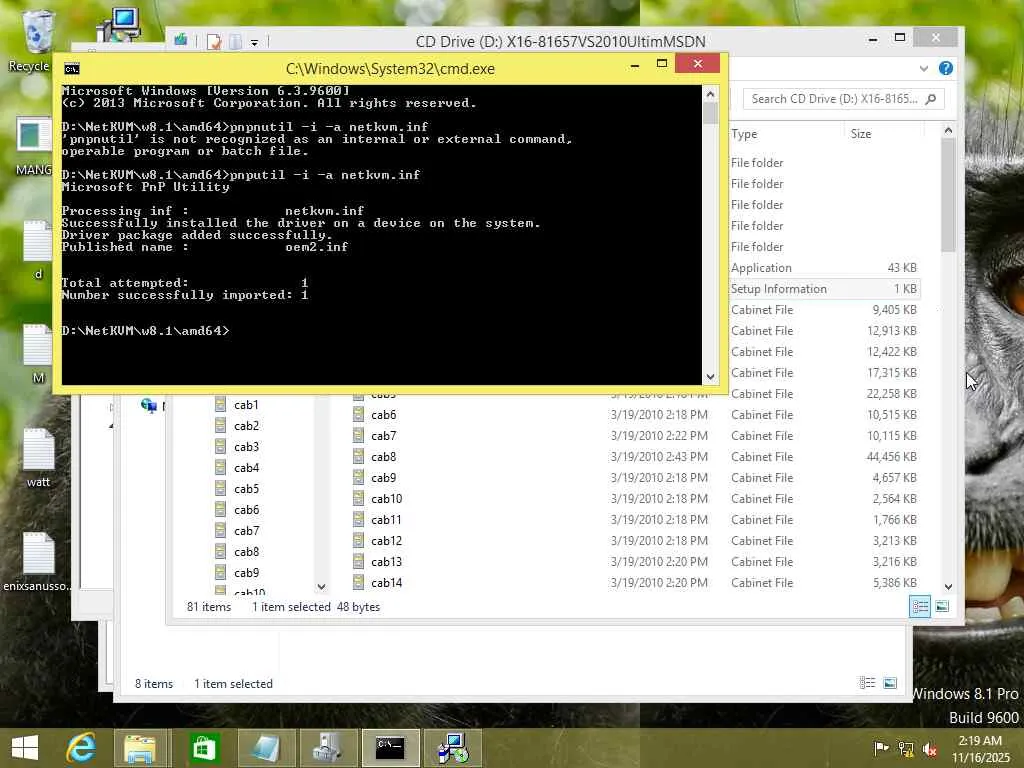
Task: Select cab8 in the file list
Action: 383,456
